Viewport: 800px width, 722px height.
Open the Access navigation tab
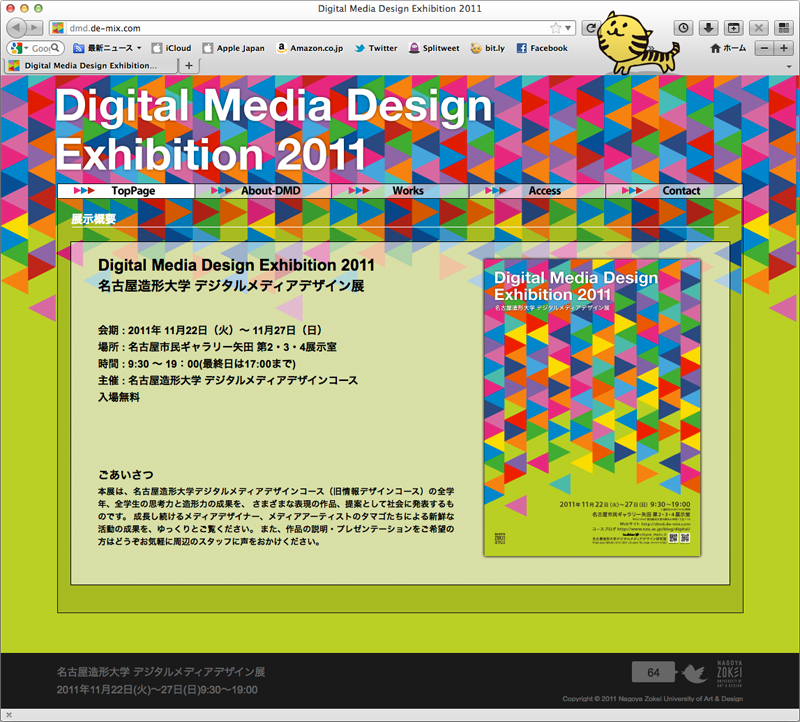(537, 191)
